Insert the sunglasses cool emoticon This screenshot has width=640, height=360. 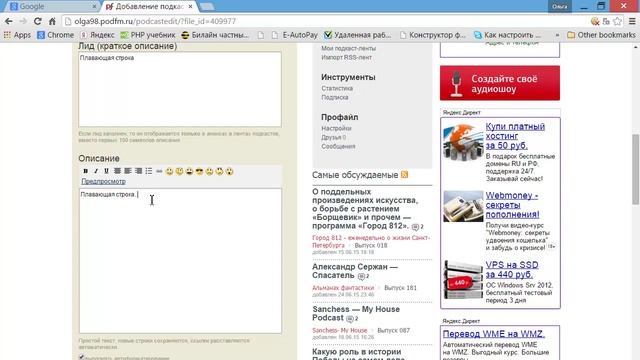point(199,171)
